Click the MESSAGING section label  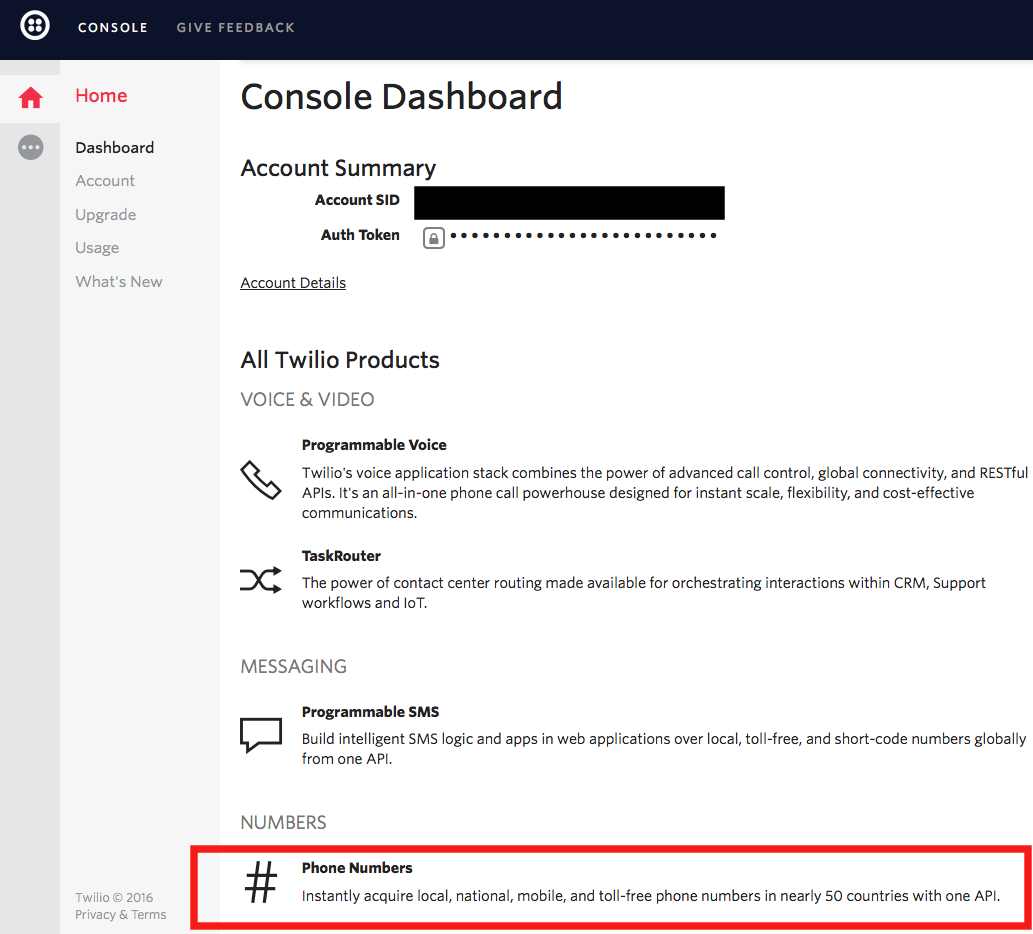(293, 667)
